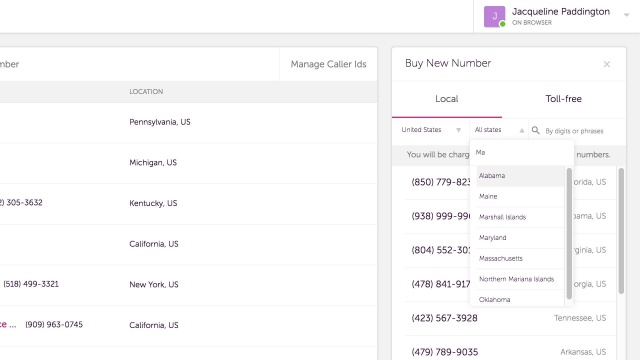Click the states dropdown list scrollbar

pos(569,233)
